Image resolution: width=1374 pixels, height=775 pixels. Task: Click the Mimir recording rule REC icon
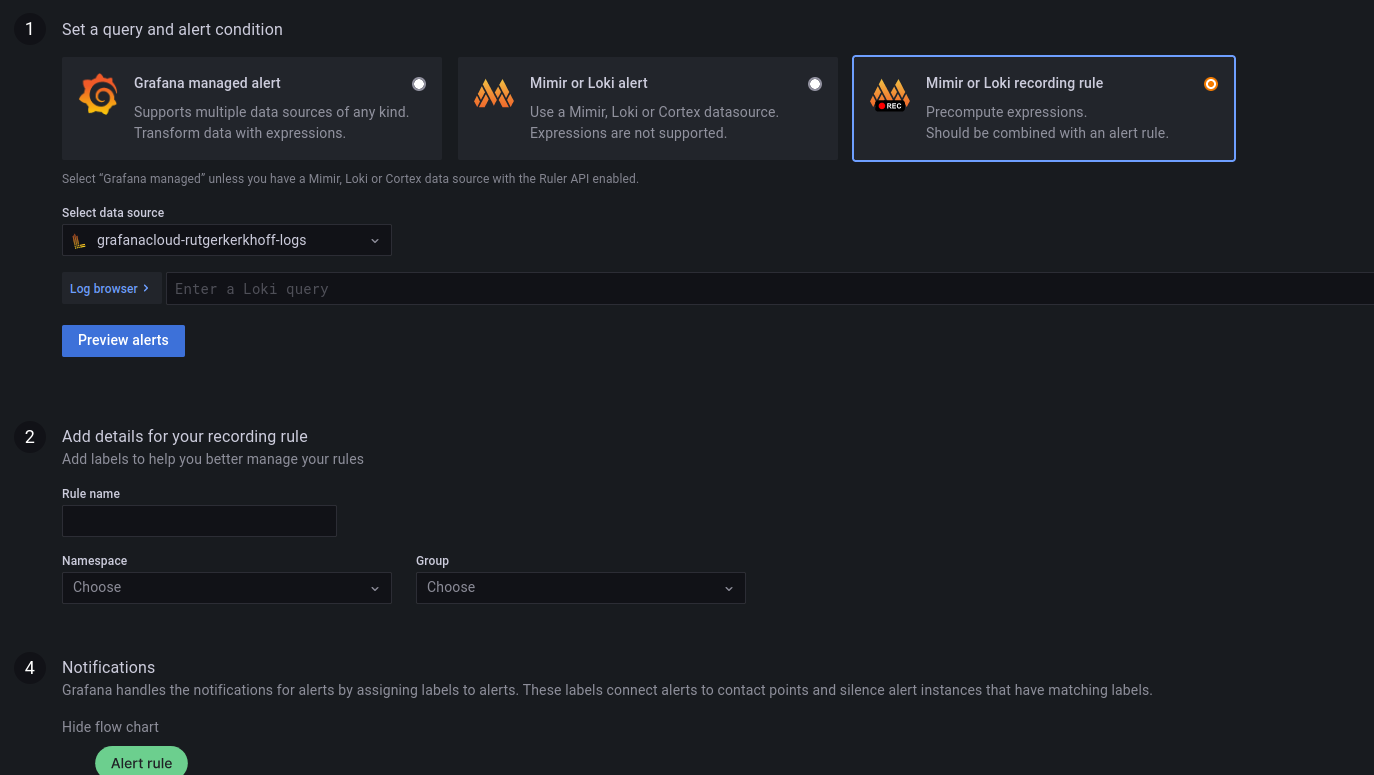889,95
